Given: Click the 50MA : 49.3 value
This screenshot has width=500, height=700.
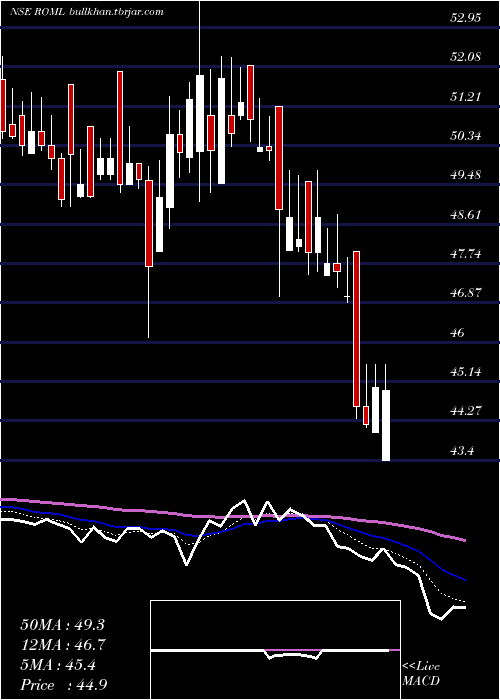Looking at the screenshot, I should pyautogui.click(x=62, y=625).
